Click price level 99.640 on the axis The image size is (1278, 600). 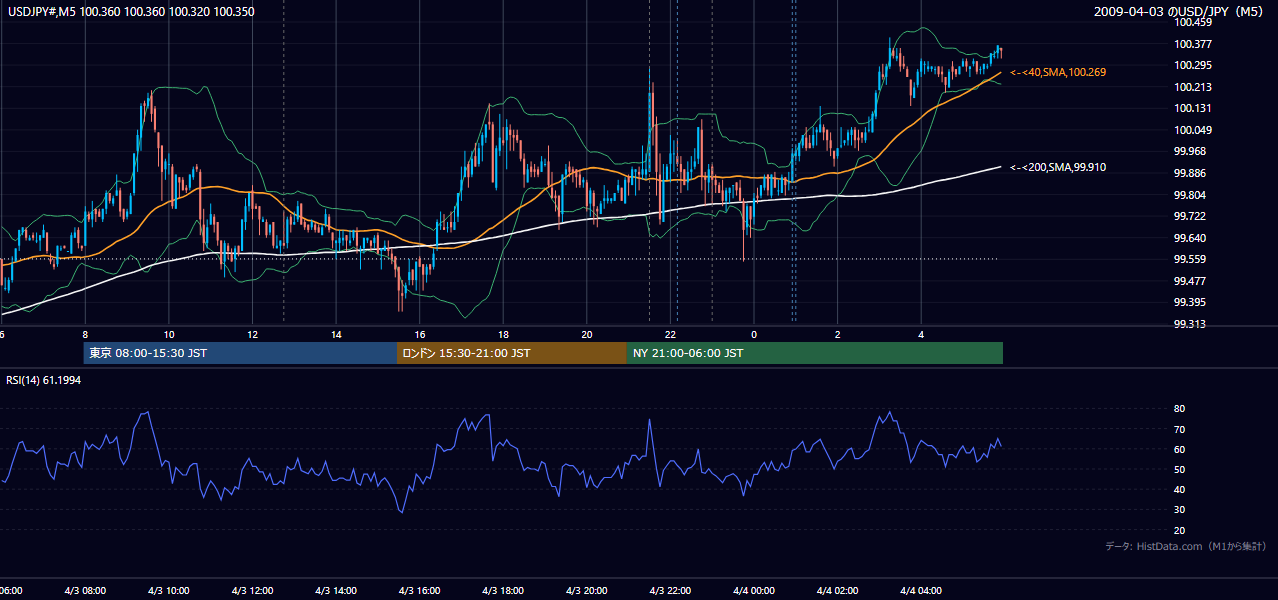pos(1192,238)
